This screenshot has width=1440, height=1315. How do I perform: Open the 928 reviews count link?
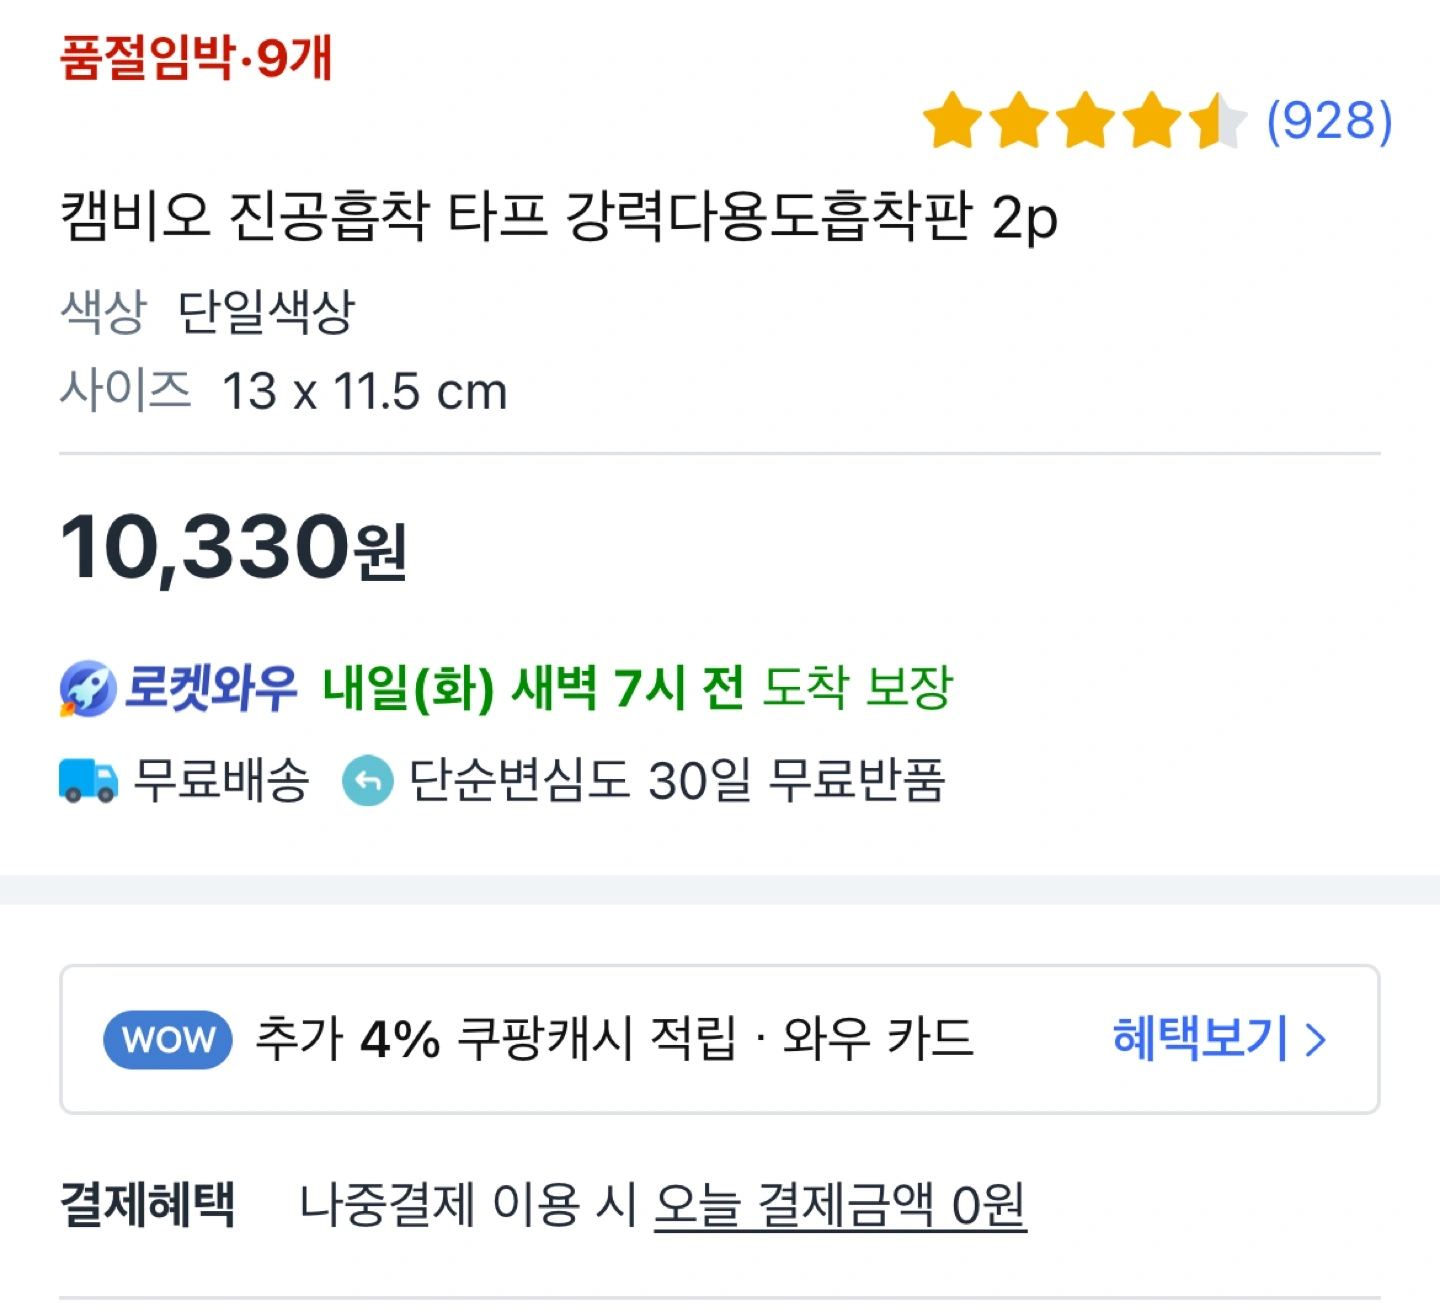point(1329,121)
